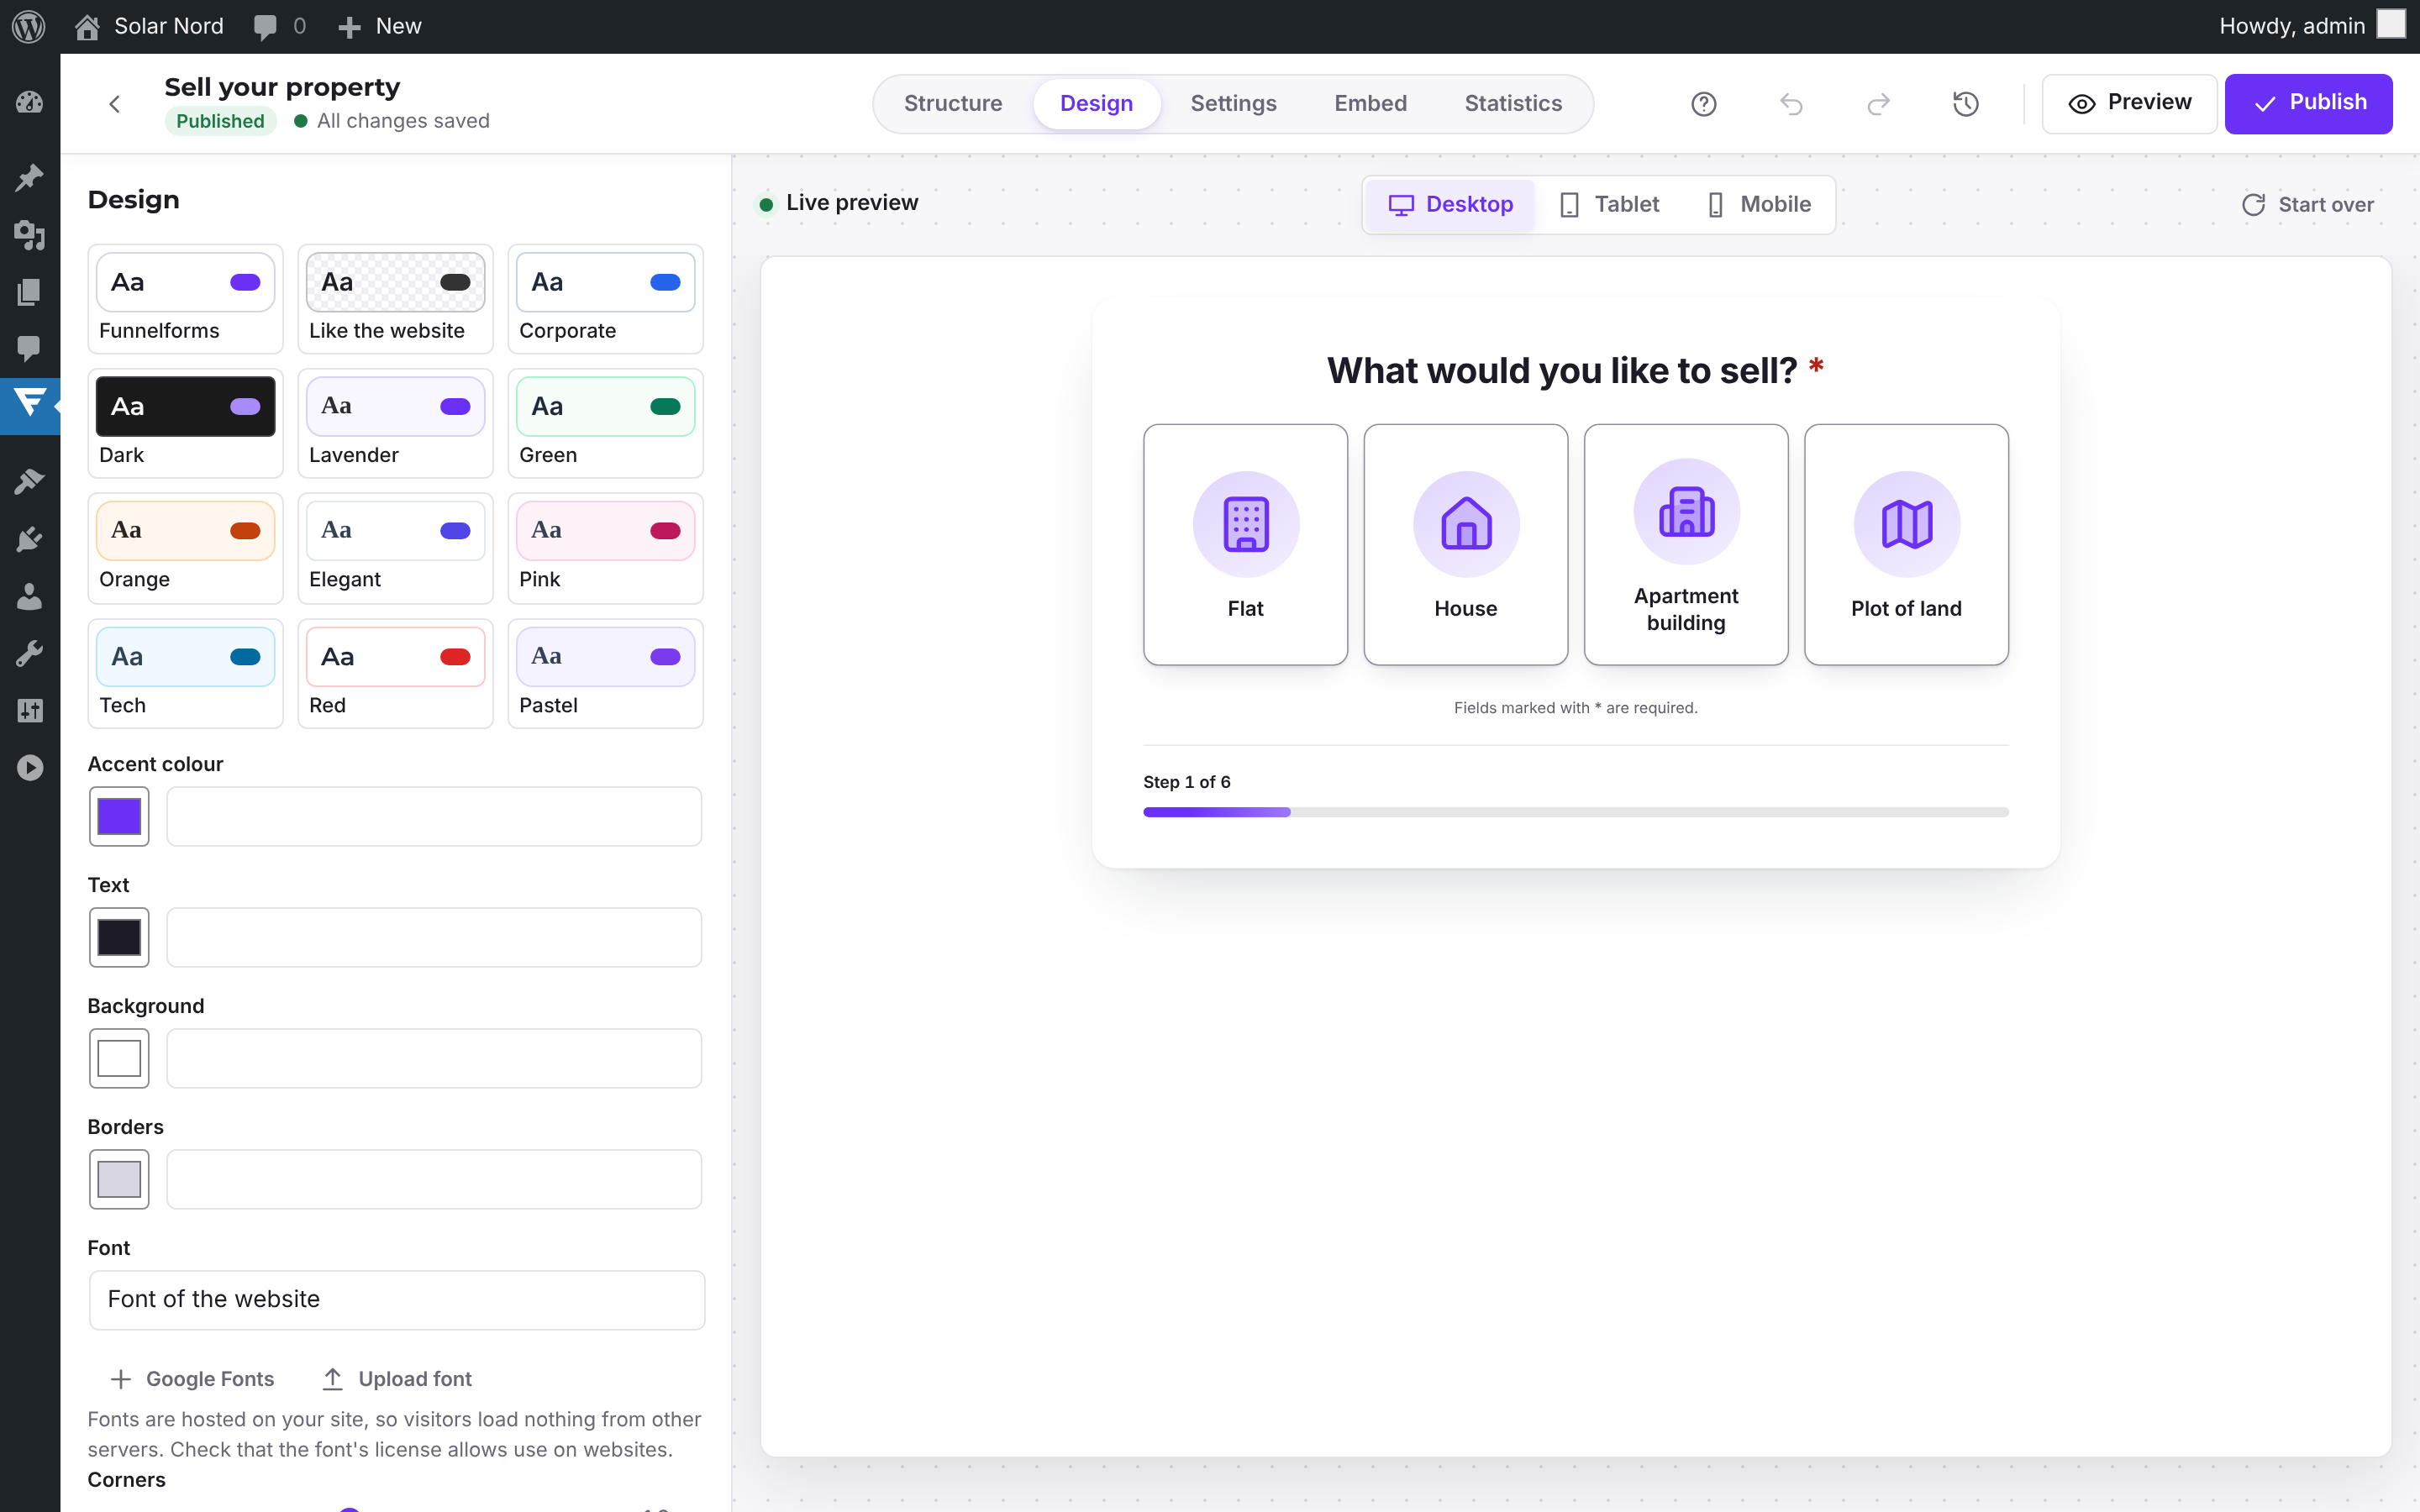This screenshot has height=1512, width=2420.
Task: Select the Green theme preset
Action: tap(605, 423)
